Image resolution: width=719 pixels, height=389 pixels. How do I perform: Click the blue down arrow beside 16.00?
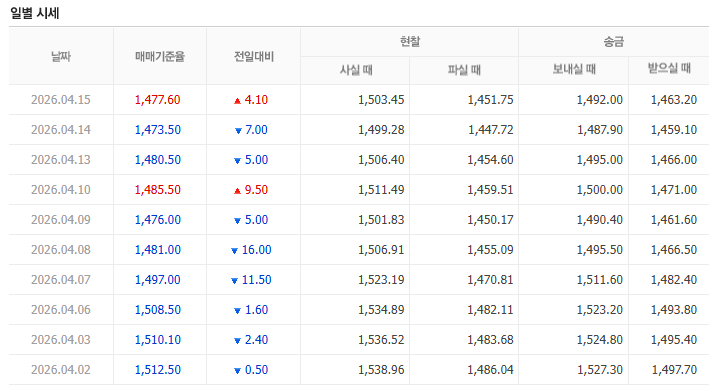tap(234, 250)
